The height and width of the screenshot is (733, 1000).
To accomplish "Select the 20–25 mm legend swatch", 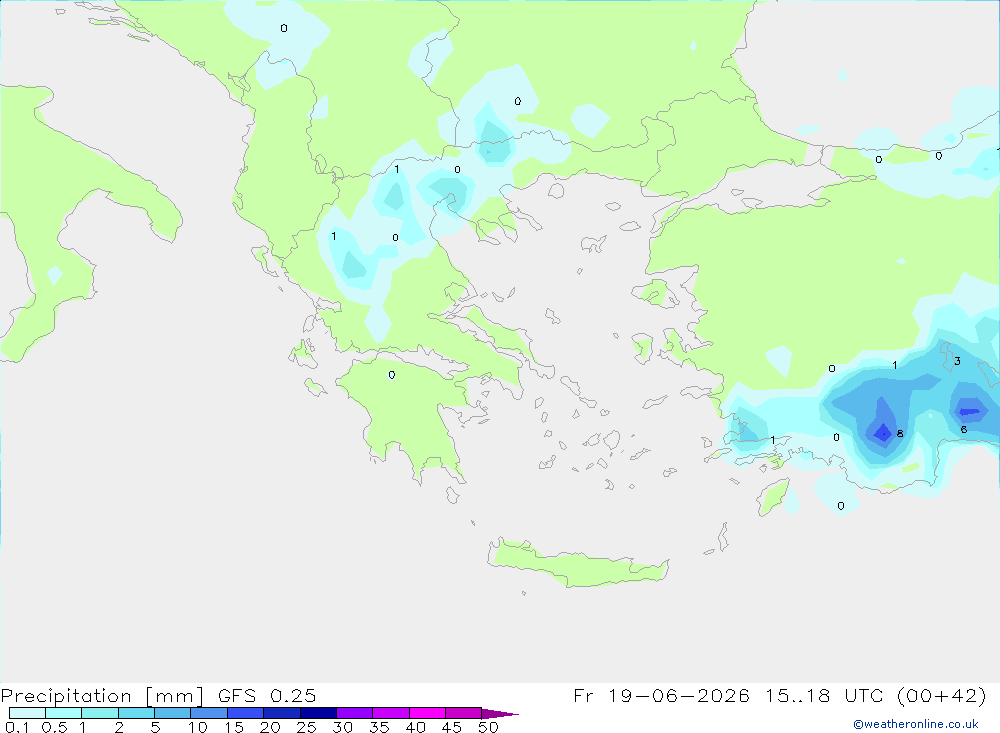I will coord(282,713).
